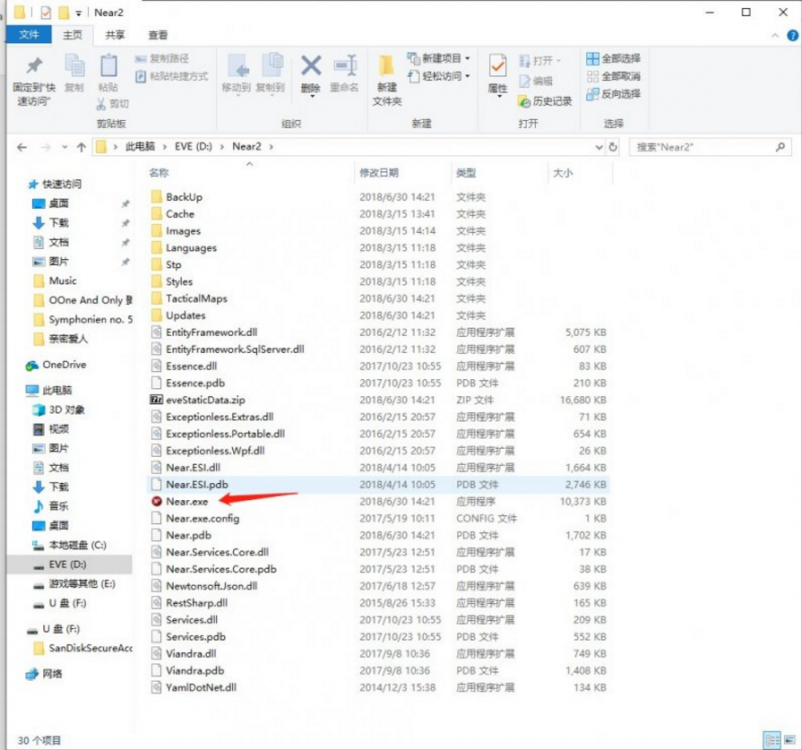Click Select all (全部选择) button
802x750 pixels.
(613, 58)
